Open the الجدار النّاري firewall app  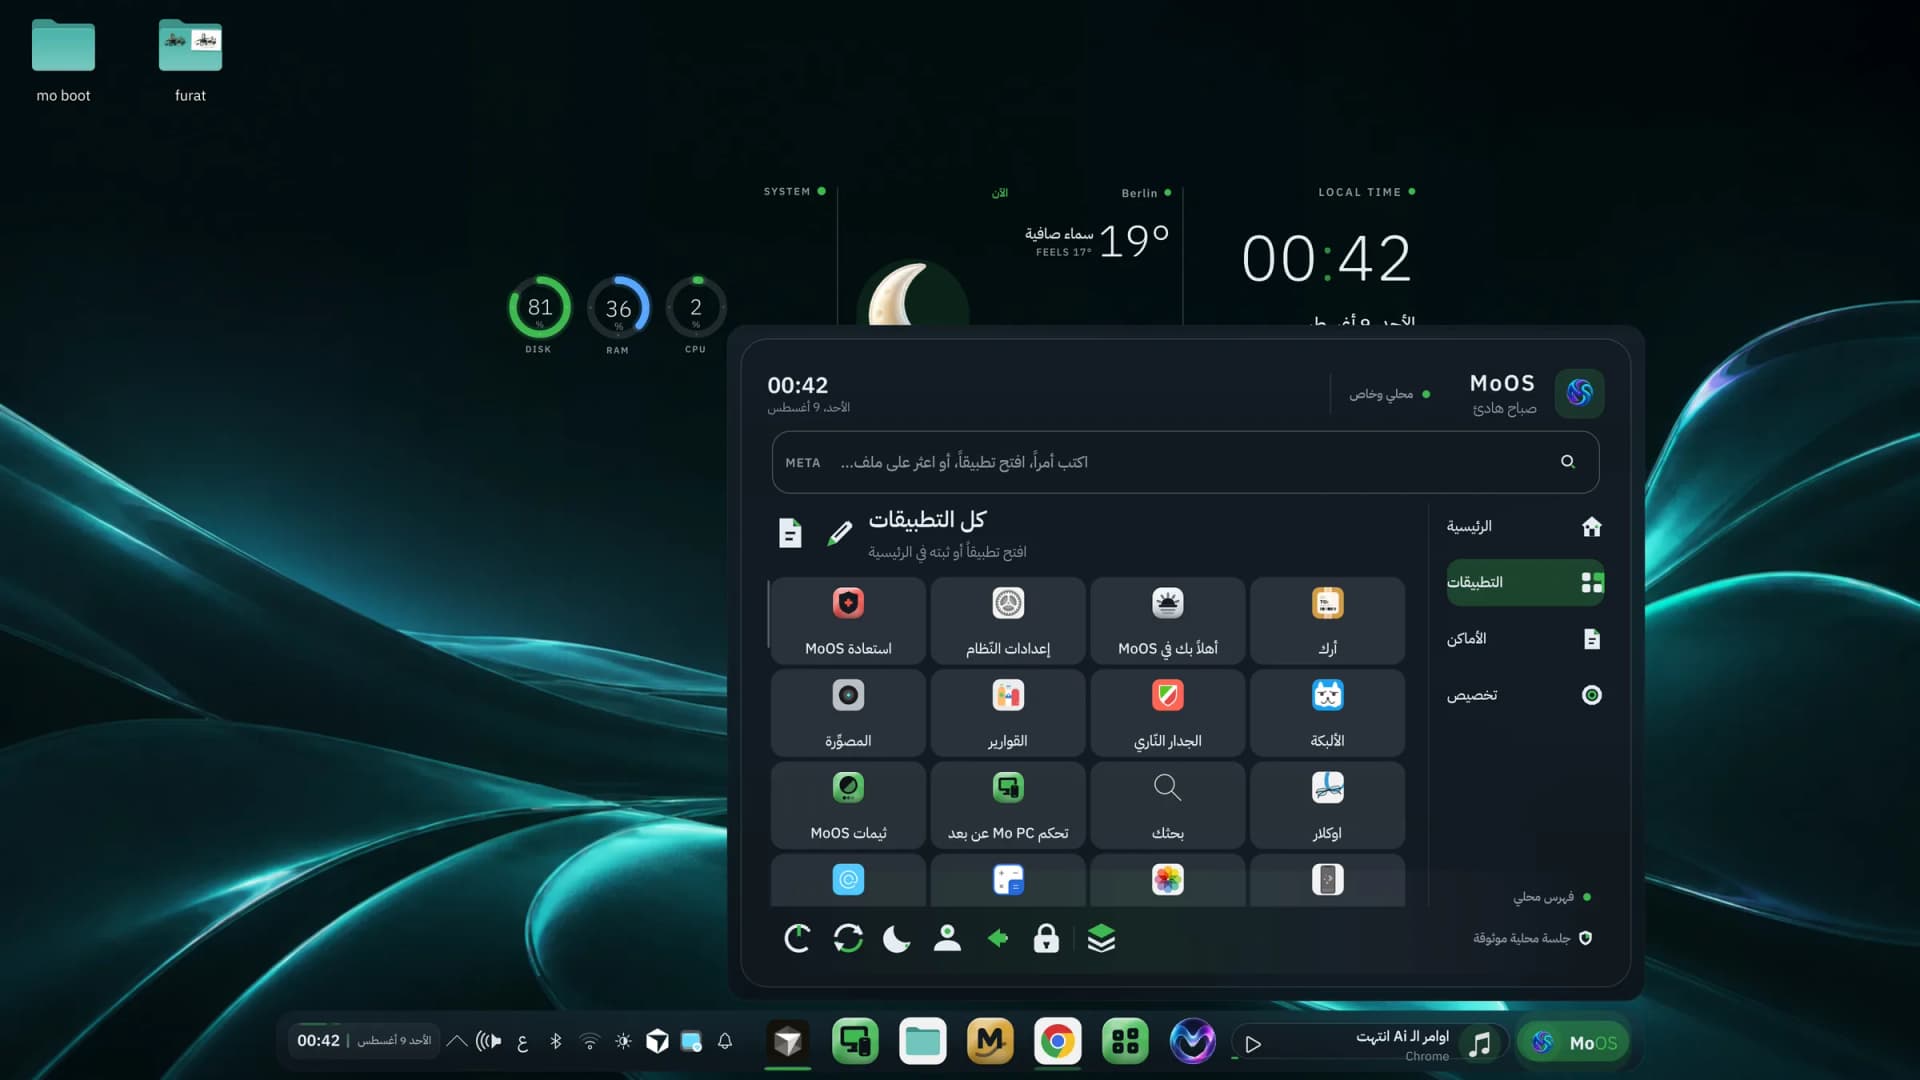1168,713
